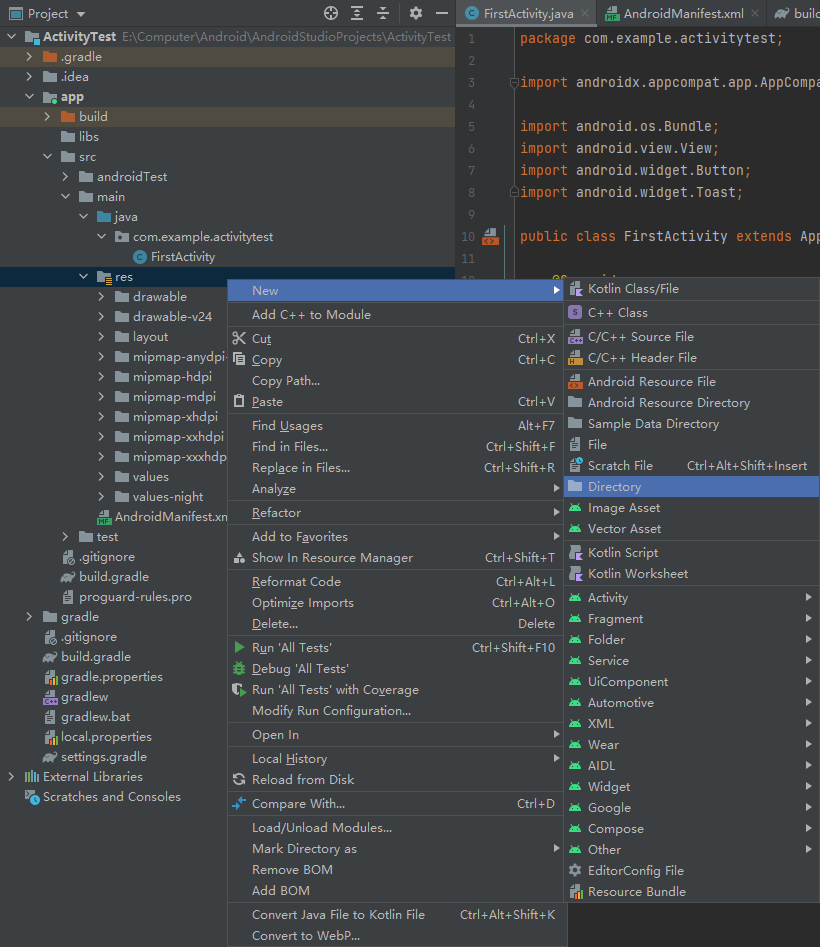
Task: Collapse the ActivityTest root node
Action: pyautogui.click(x=11, y=37)
